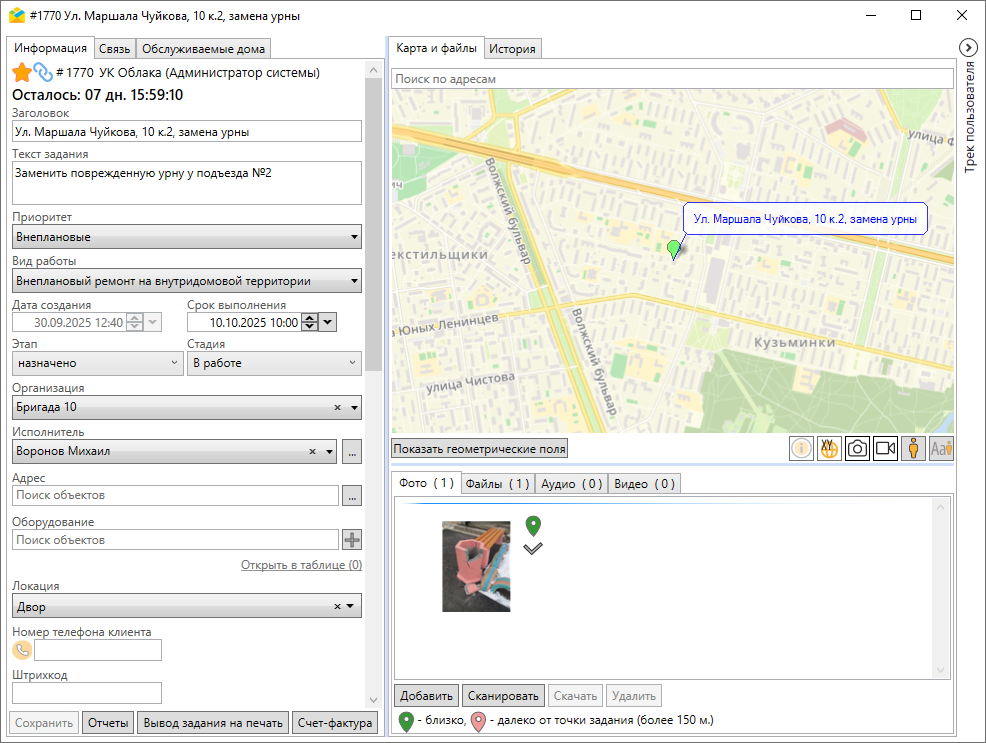Screen dimensions: 986x743
Task: Switch to the История tab
Action: (x=514, y=48)
